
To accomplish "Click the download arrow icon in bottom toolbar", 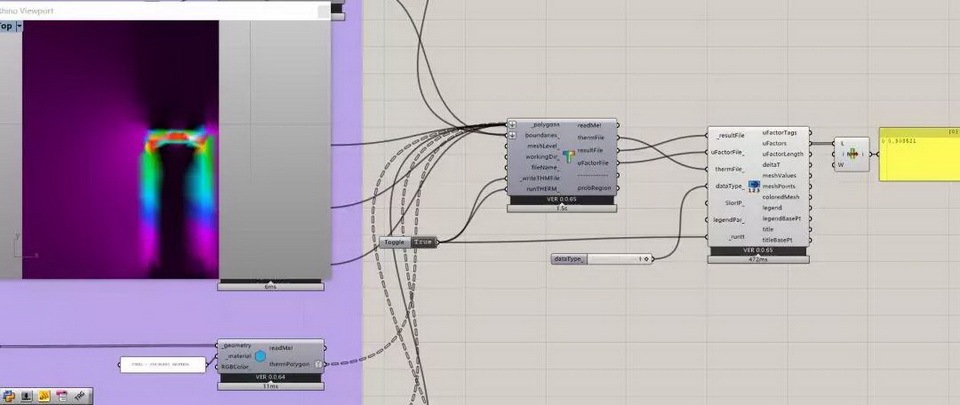I will 26,396.
